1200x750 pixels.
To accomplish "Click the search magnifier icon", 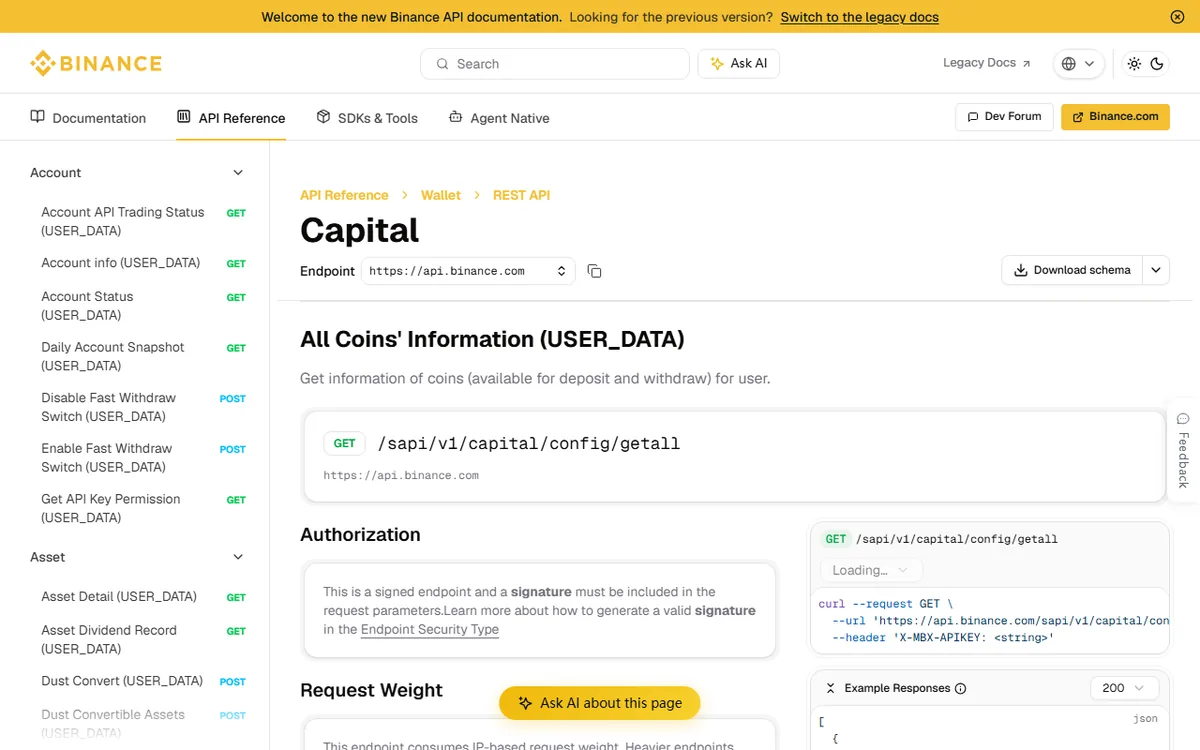I will [x=442, y=64].
